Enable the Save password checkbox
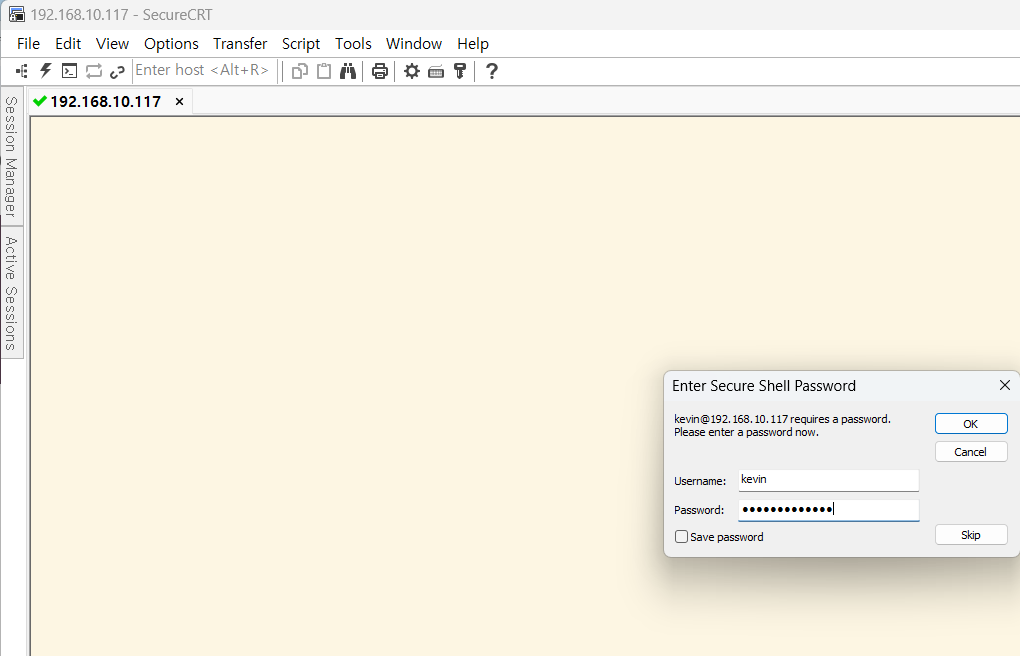This screenshot has height=656, width=1020. click(x=681, y=537)
